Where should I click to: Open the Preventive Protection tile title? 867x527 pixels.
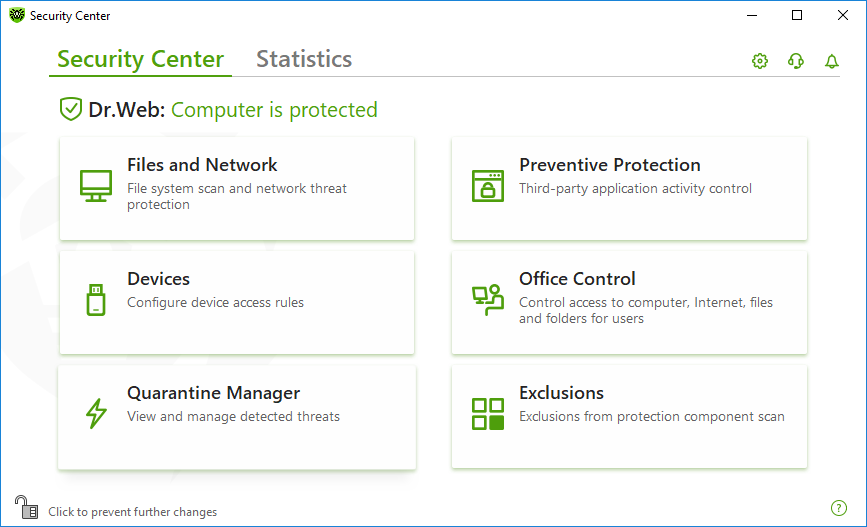coord(610,165)
